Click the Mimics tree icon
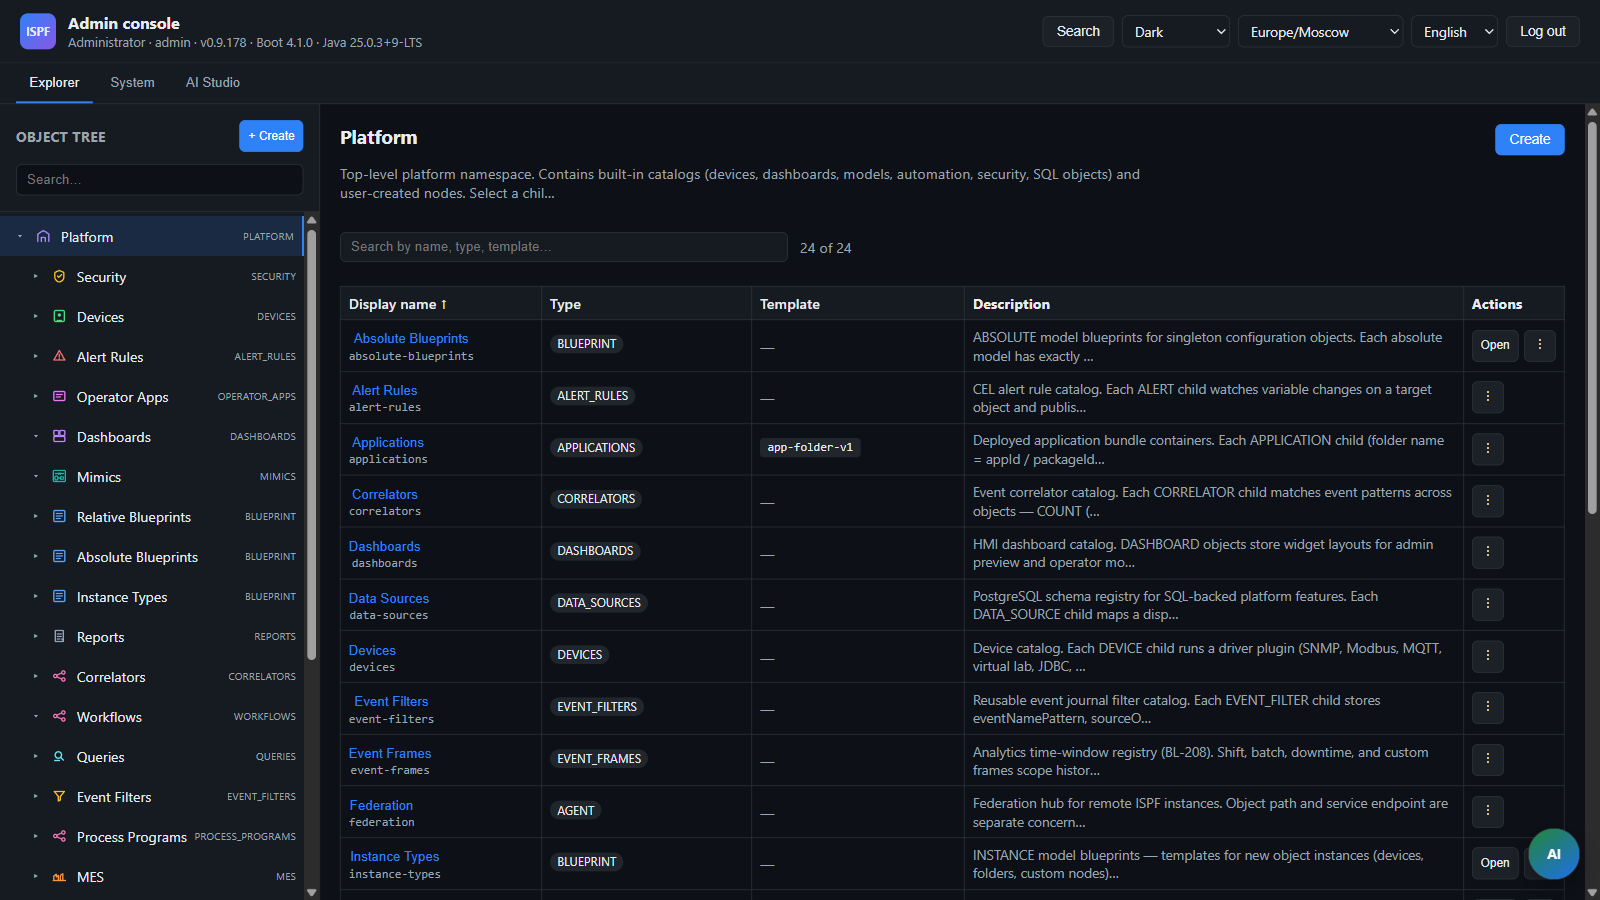Viewport: 1600px width, 900px height. tap(59, 477)
